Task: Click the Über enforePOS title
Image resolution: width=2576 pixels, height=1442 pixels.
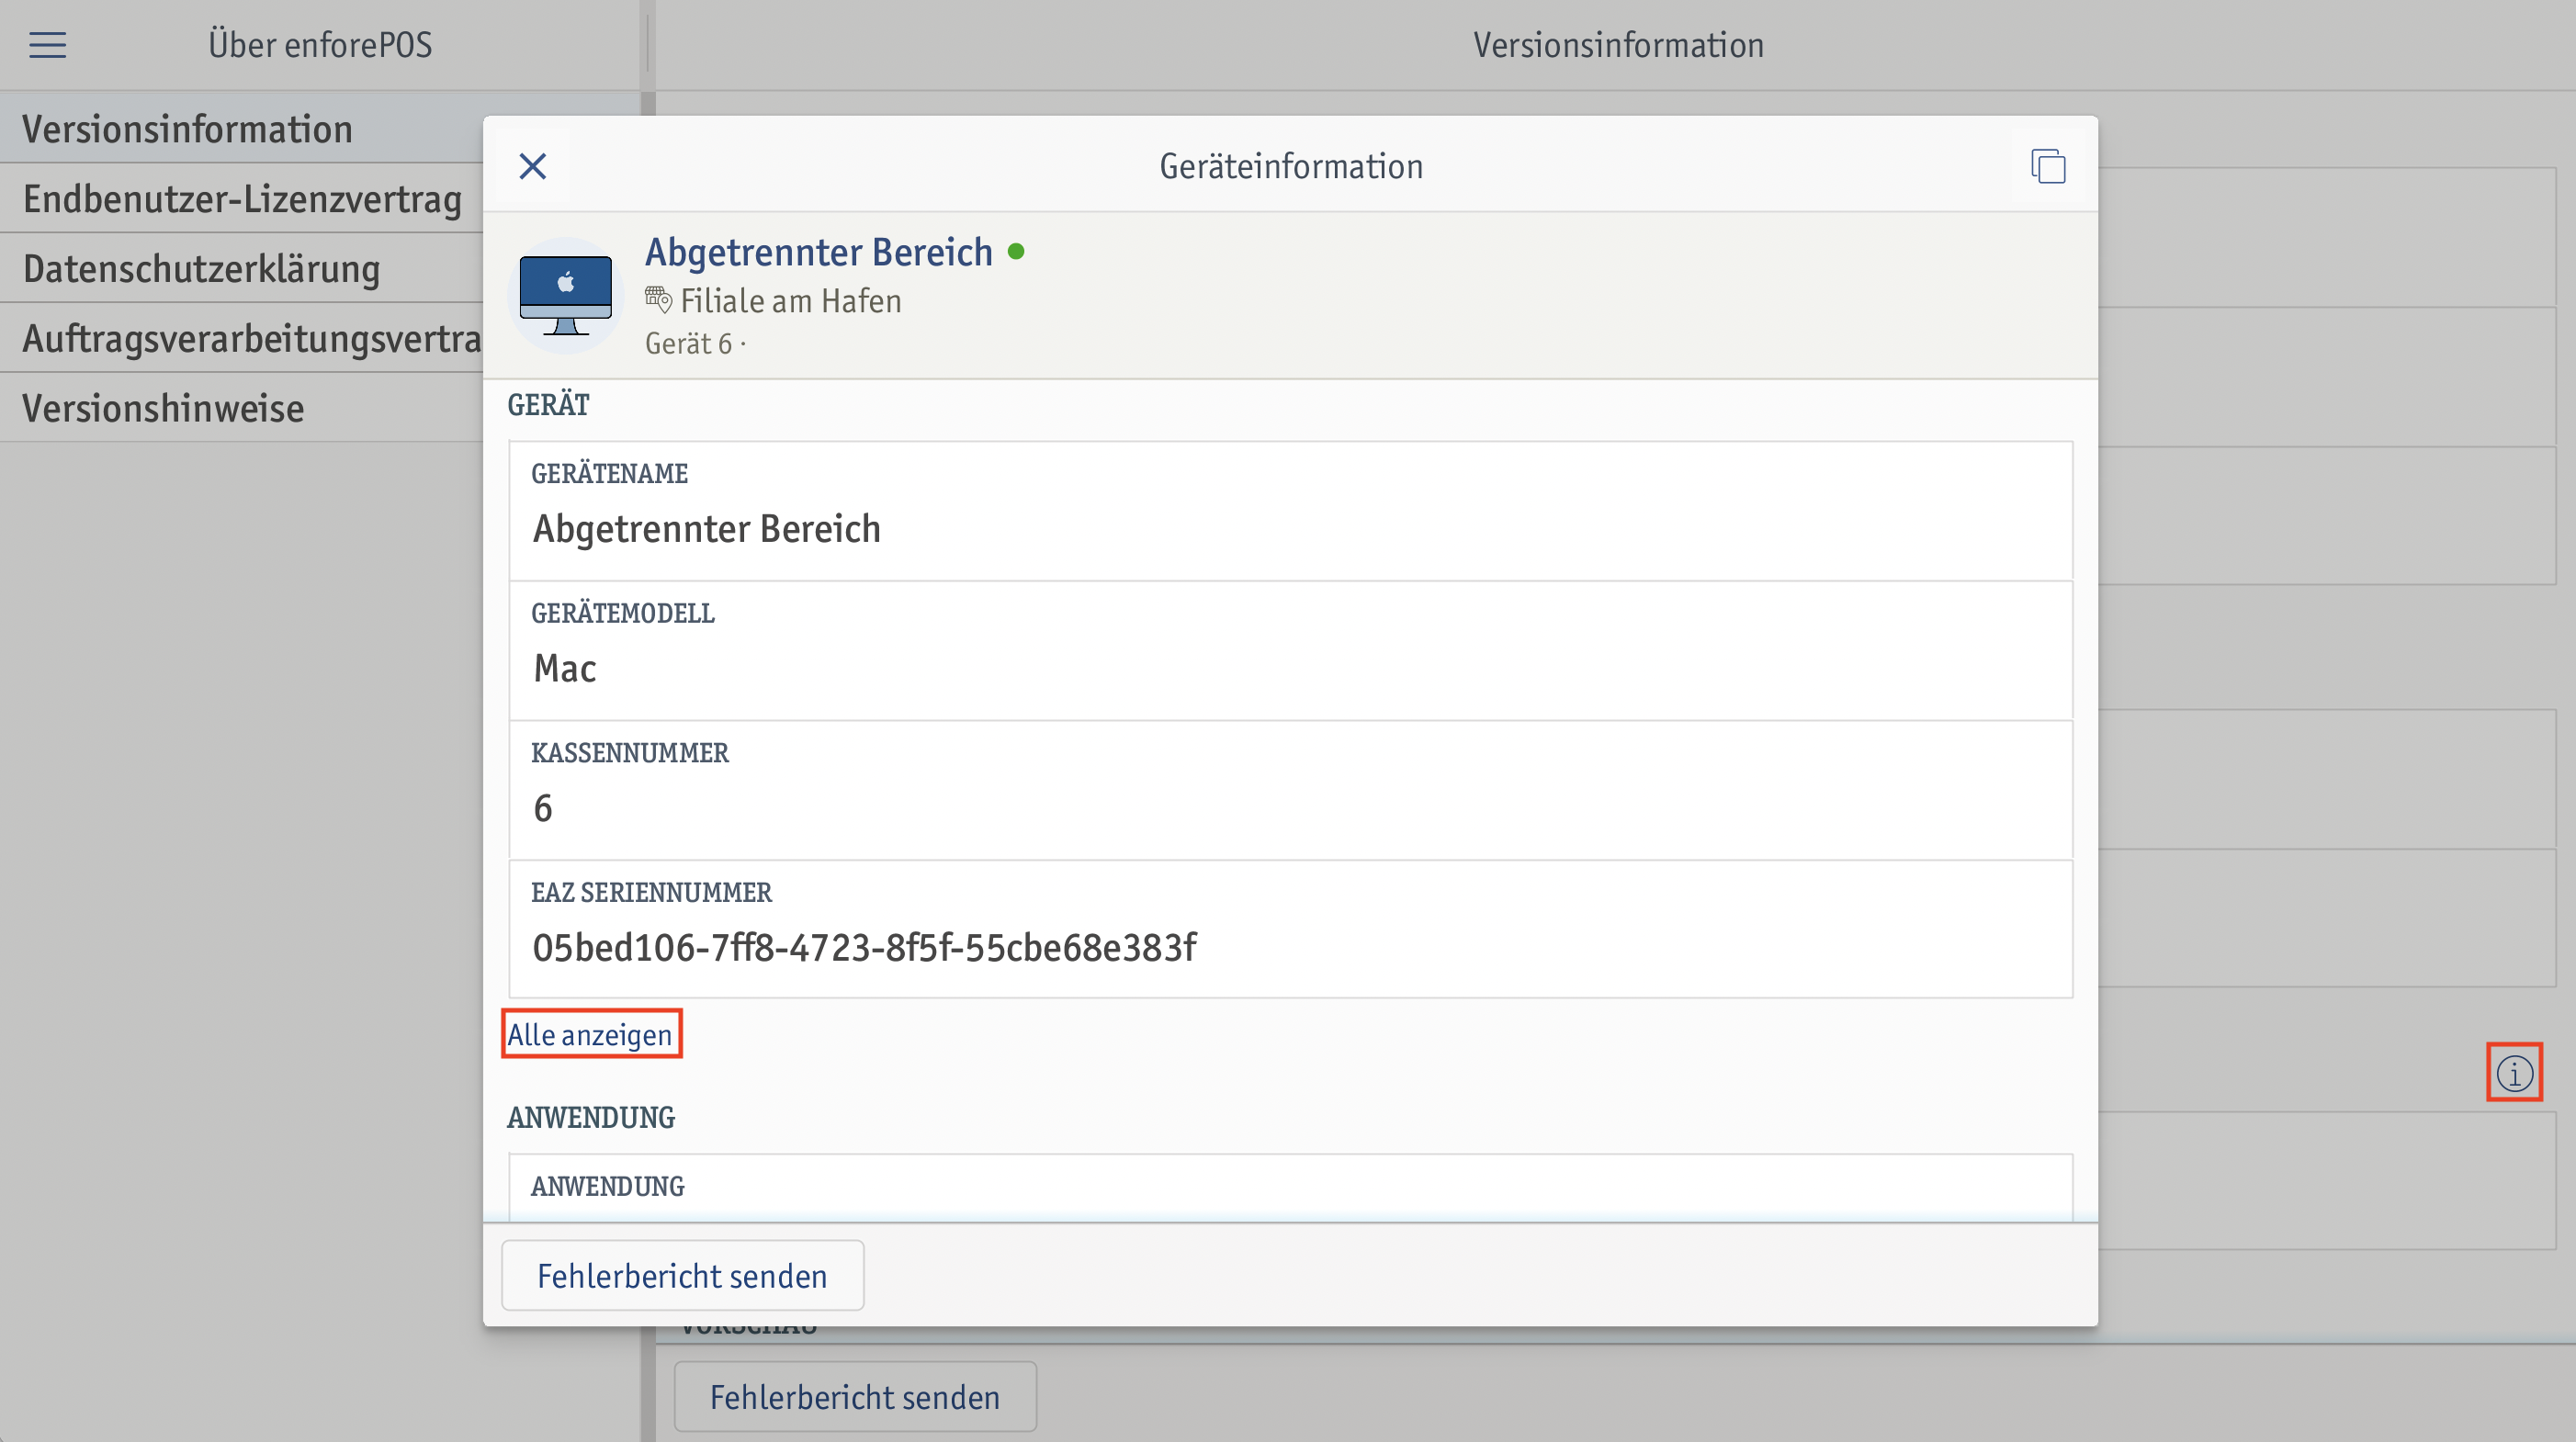Action: [x=320, y=45]
